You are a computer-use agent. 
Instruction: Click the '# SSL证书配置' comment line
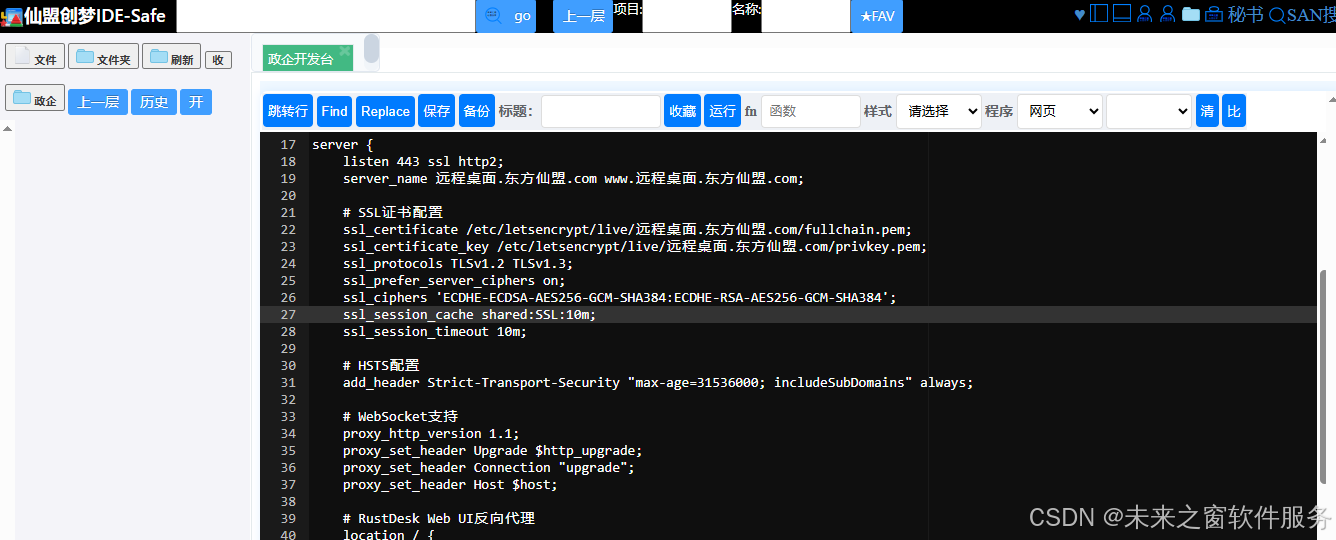[x=393, y=212]
